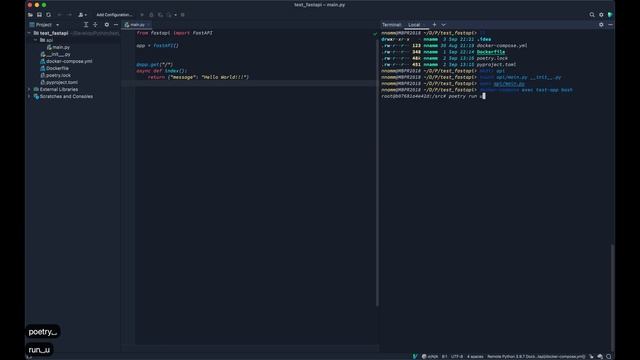Viewport: 640px width, 360px height.
Task: Click the 'async def index():' code line
Action: pyautogui.click(x=162, y=71)
